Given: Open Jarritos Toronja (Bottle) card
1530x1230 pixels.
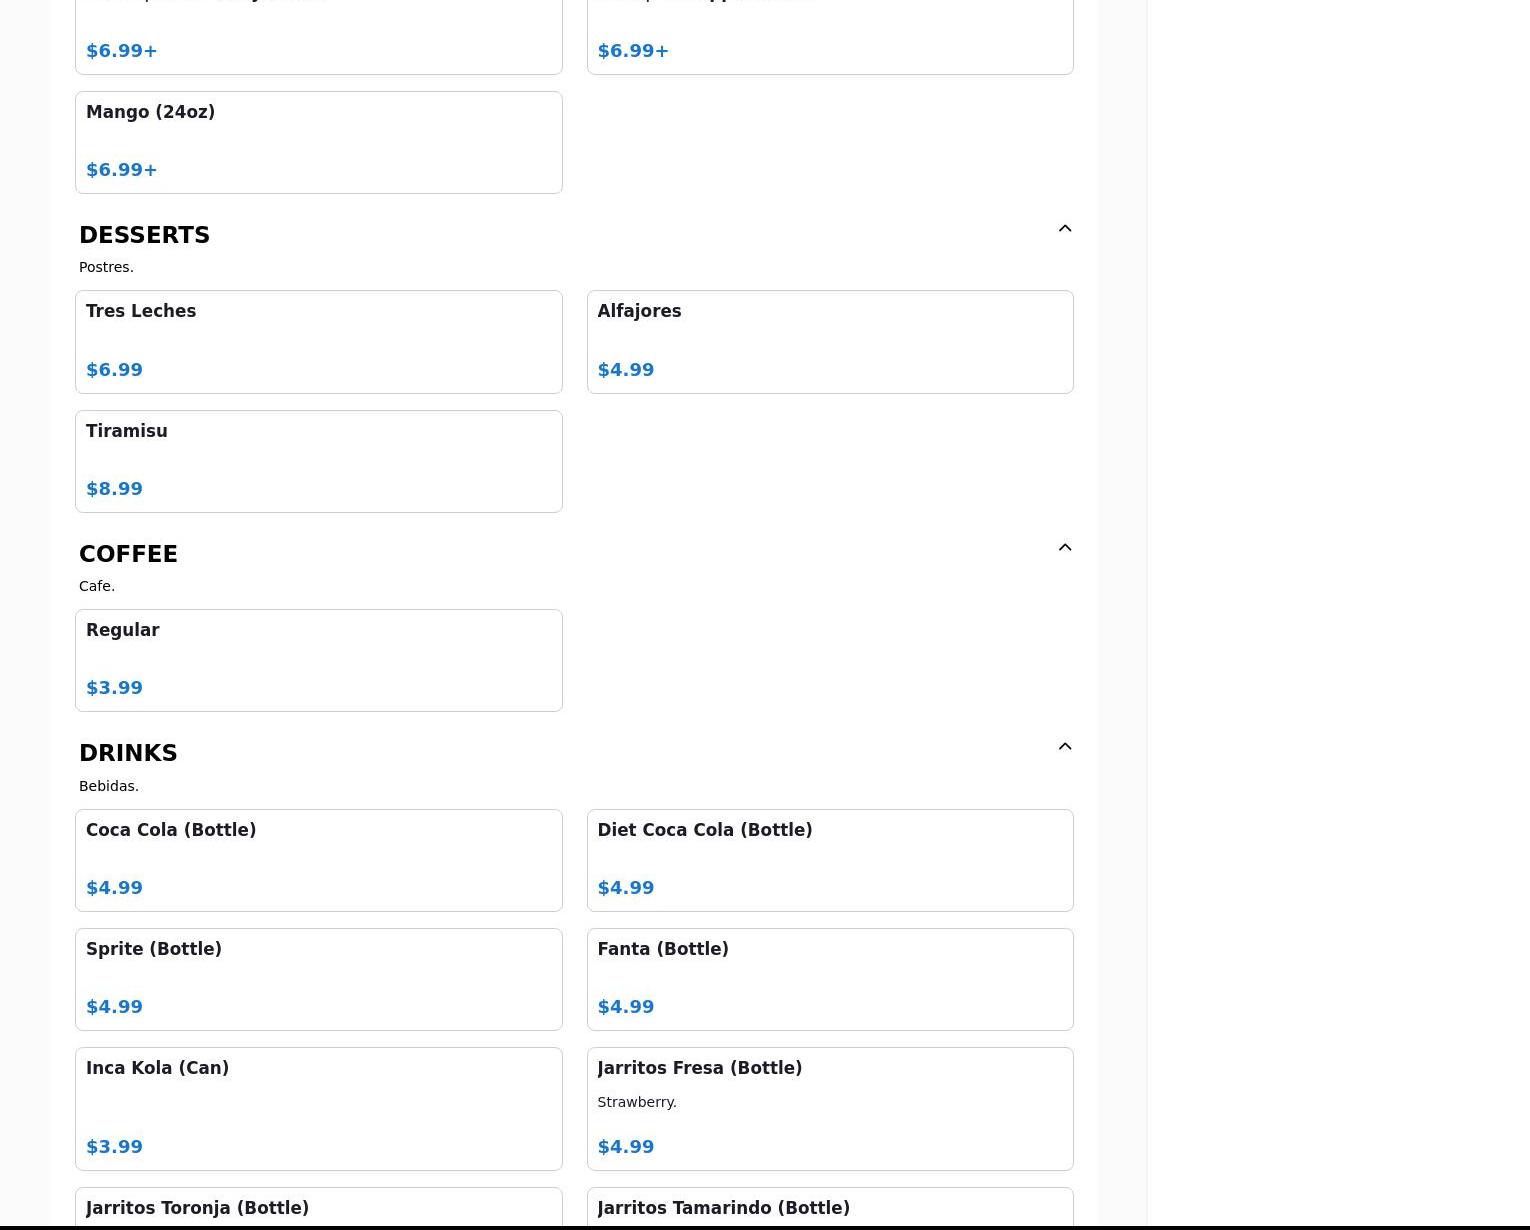Looking at the screenshot, I should (319, 1208).
